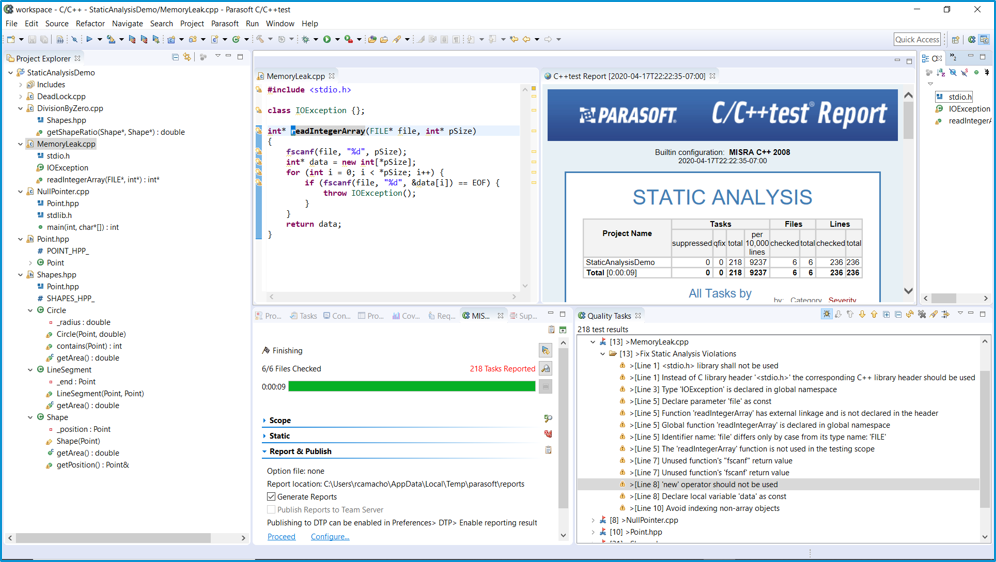Open the Parasoft menu

(225, 23)
